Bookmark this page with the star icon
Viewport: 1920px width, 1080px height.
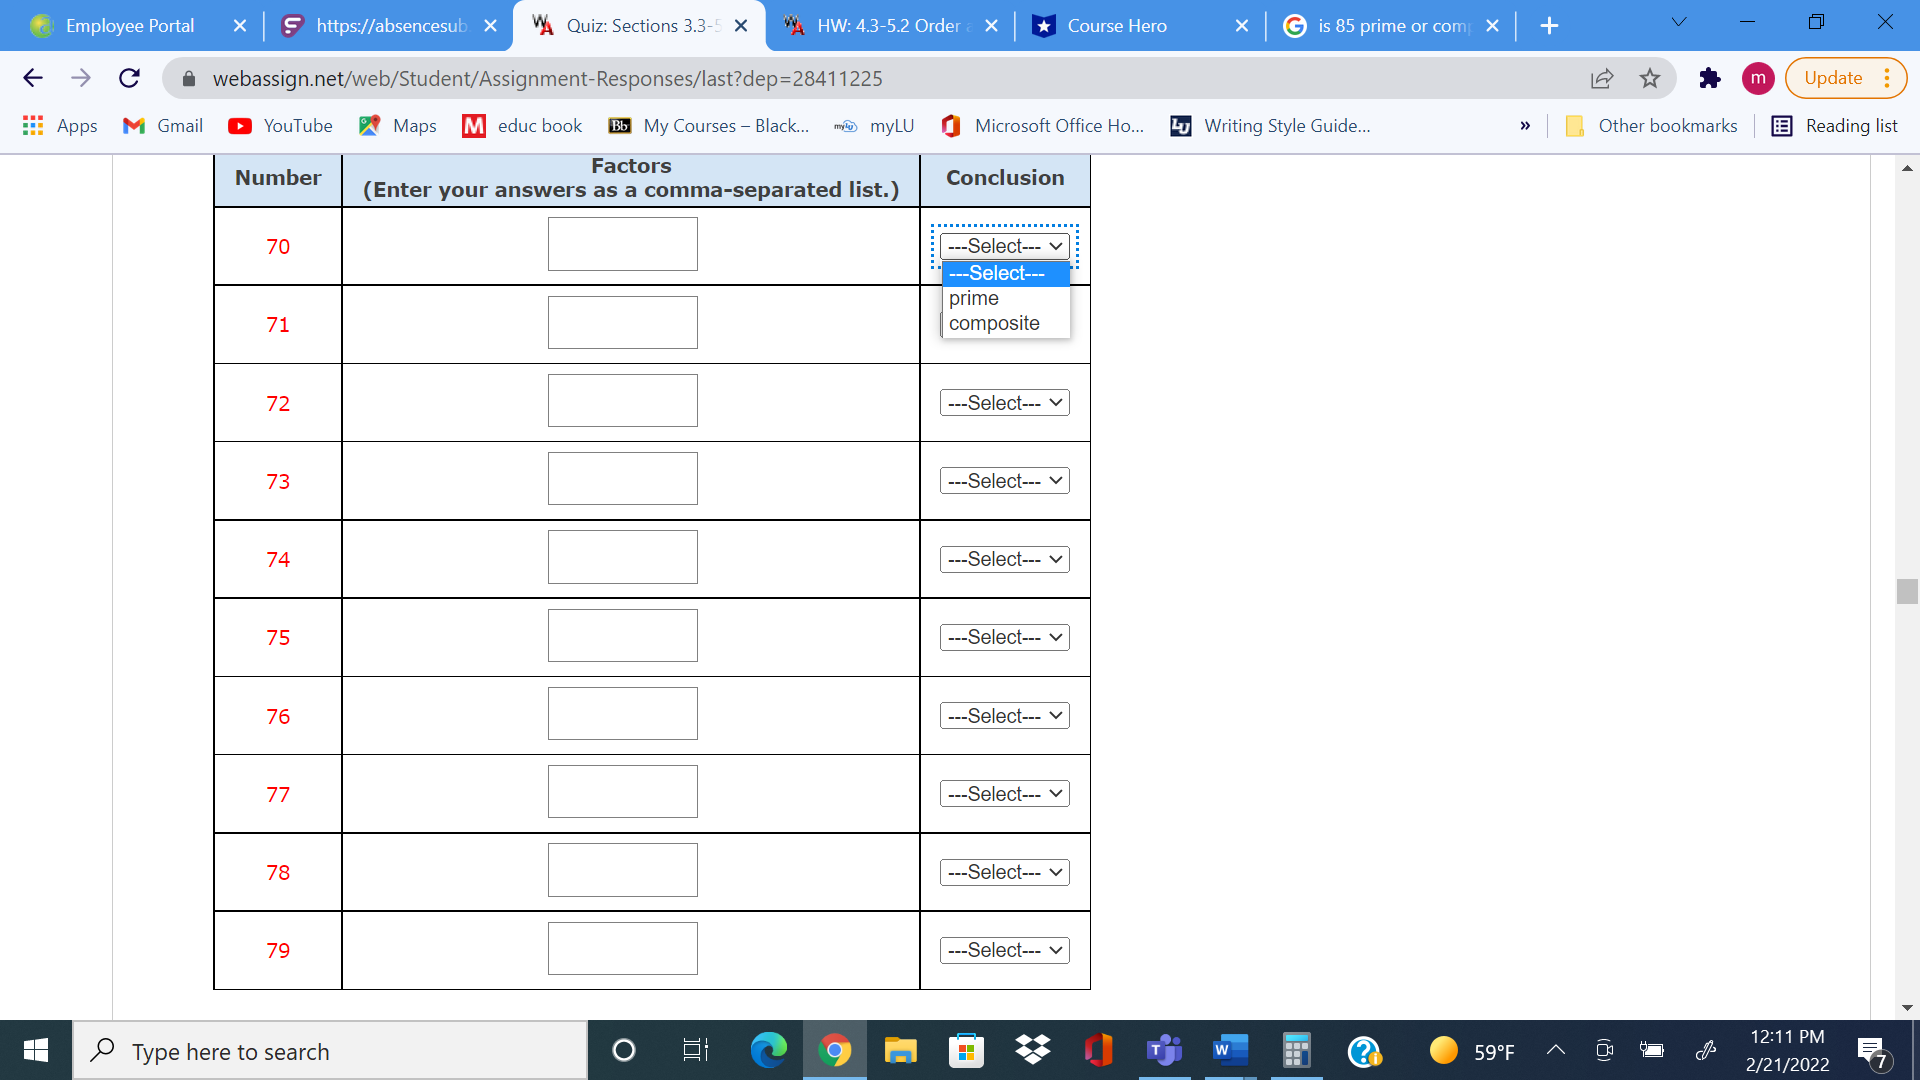[x=1650, y=78]
